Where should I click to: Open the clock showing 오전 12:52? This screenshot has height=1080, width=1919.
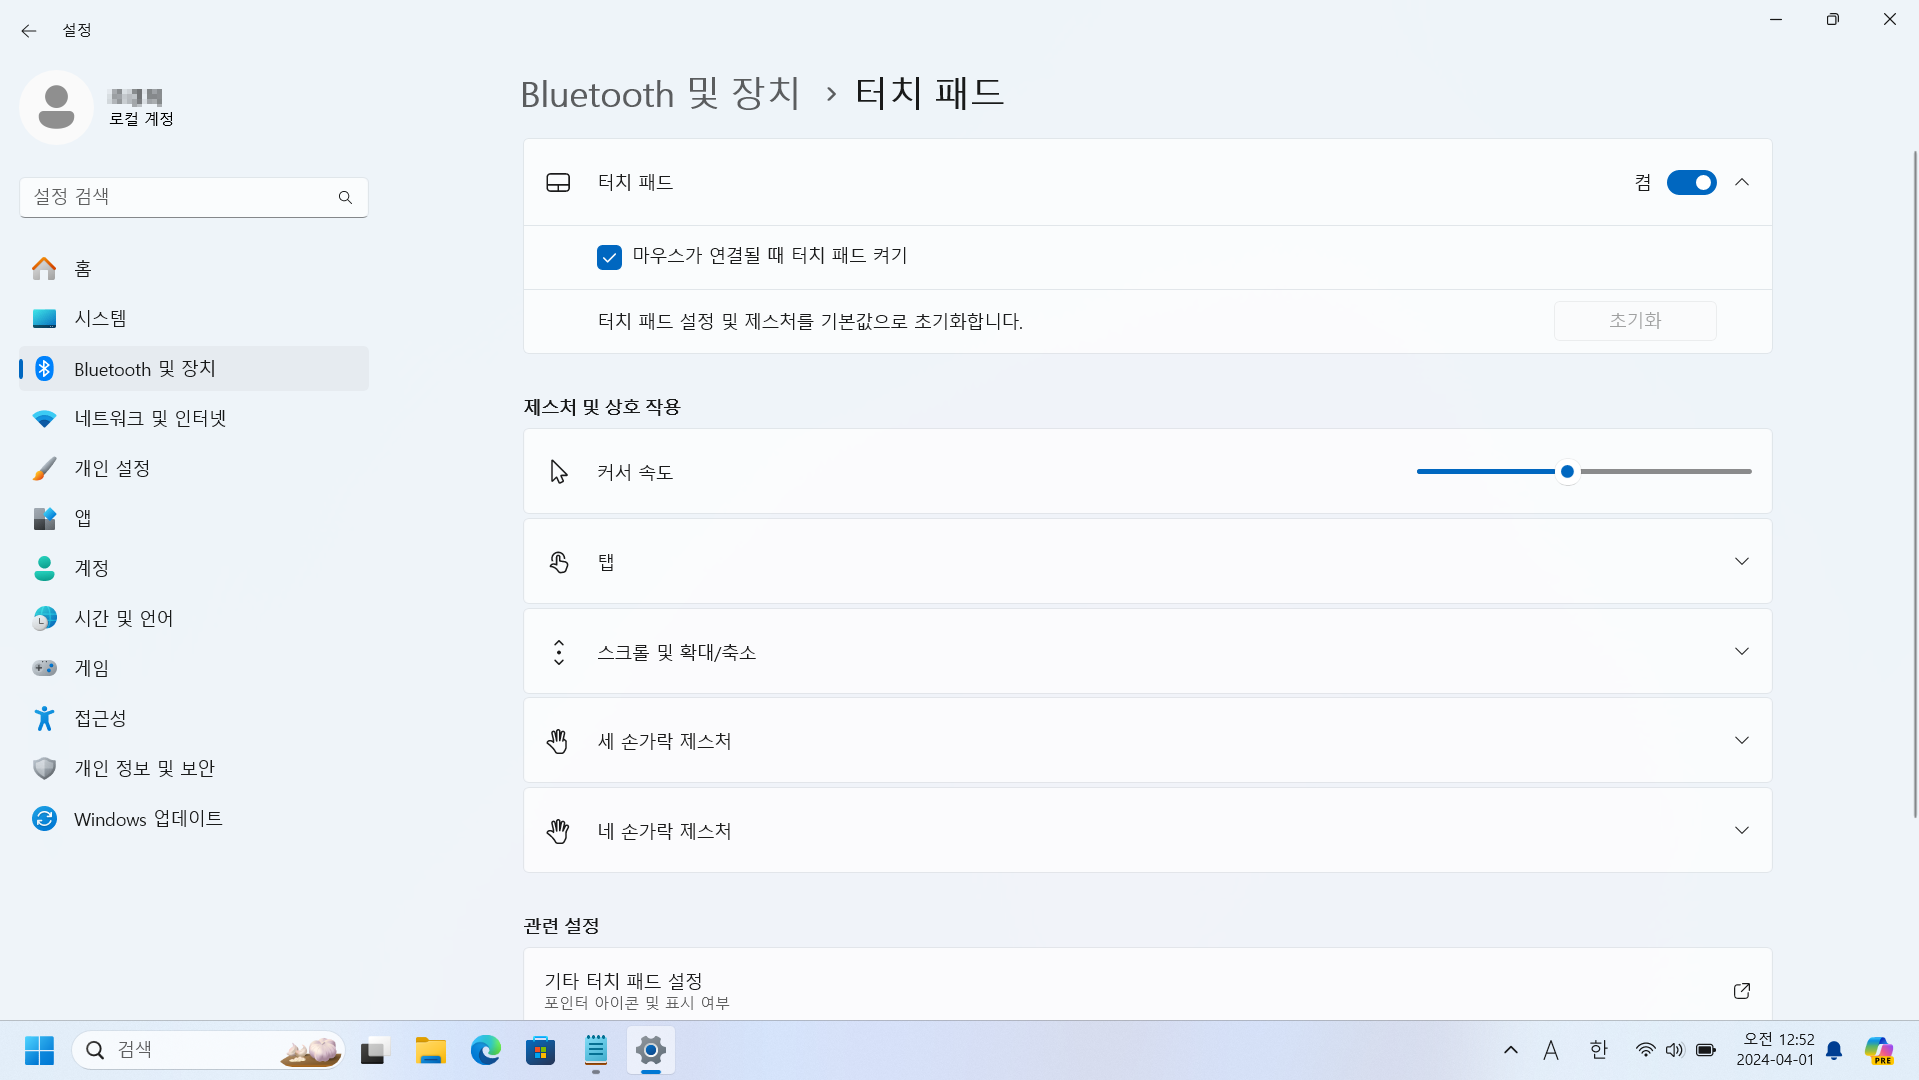[1777, 1050]
